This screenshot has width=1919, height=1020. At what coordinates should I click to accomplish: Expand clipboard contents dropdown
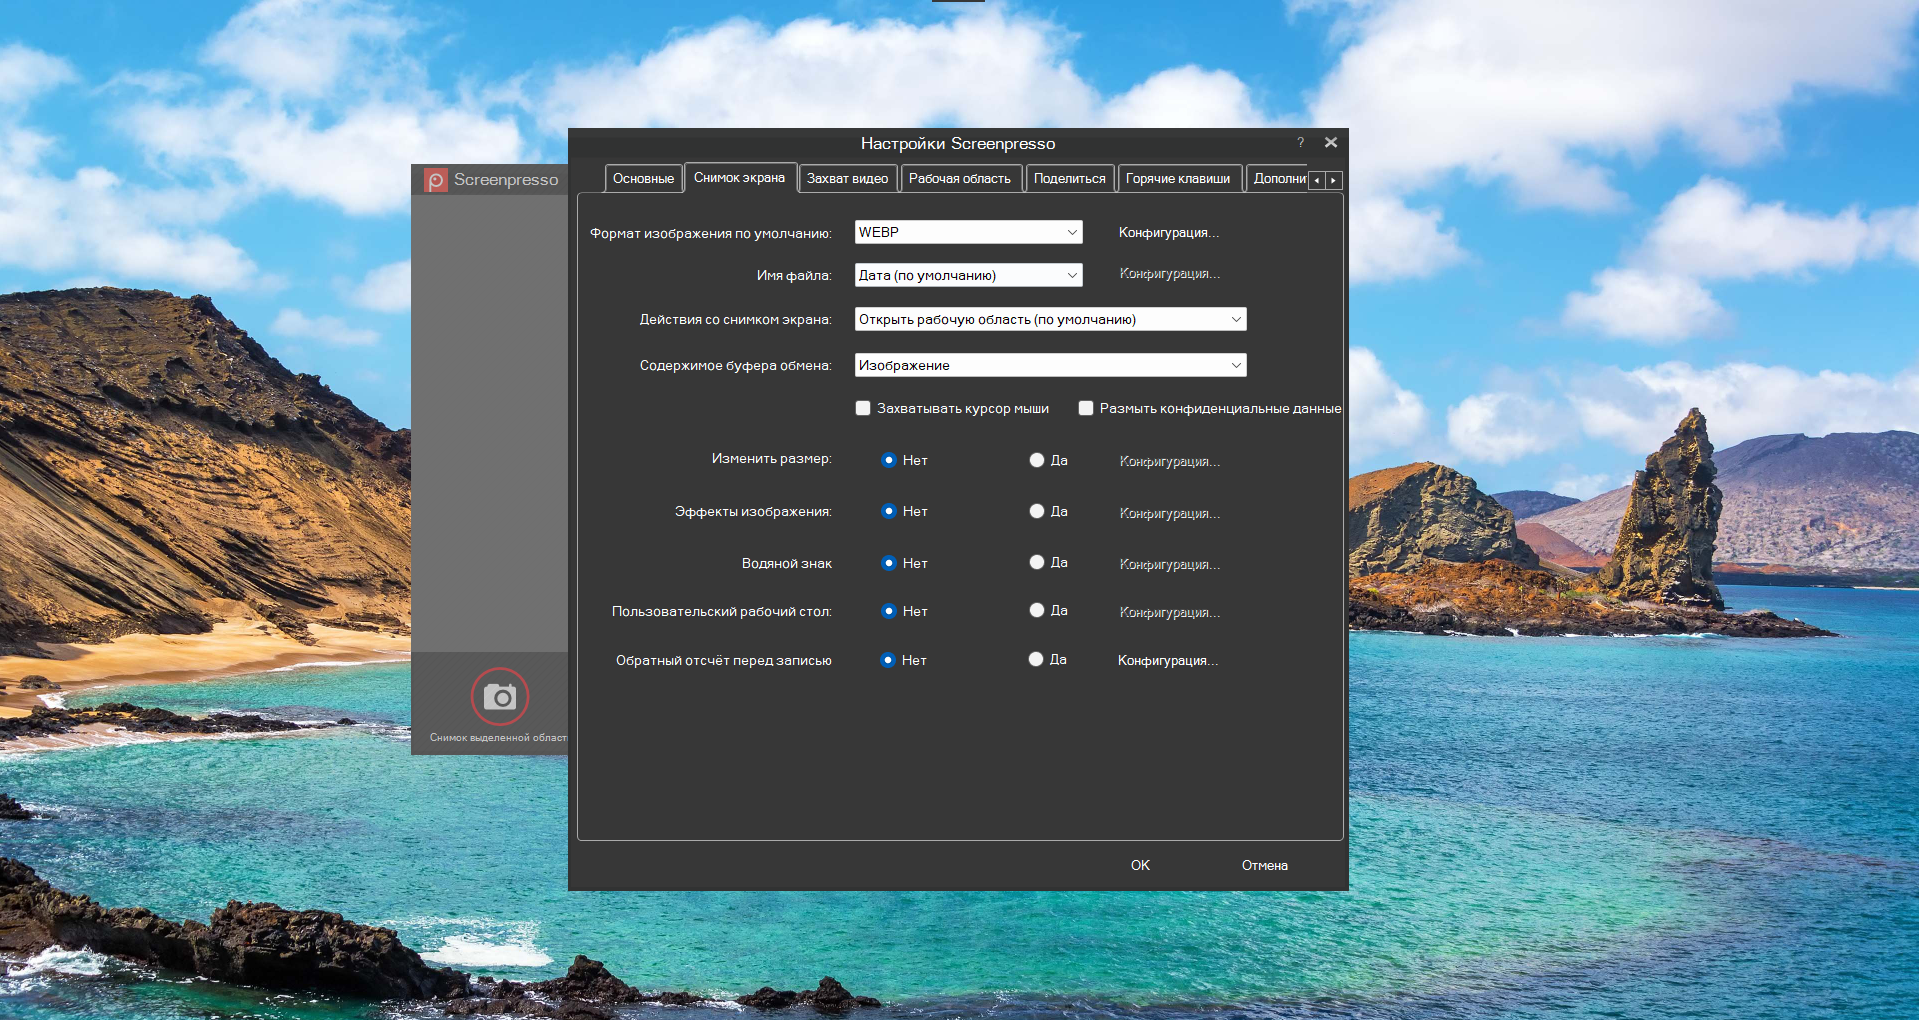pos(1050,365)
